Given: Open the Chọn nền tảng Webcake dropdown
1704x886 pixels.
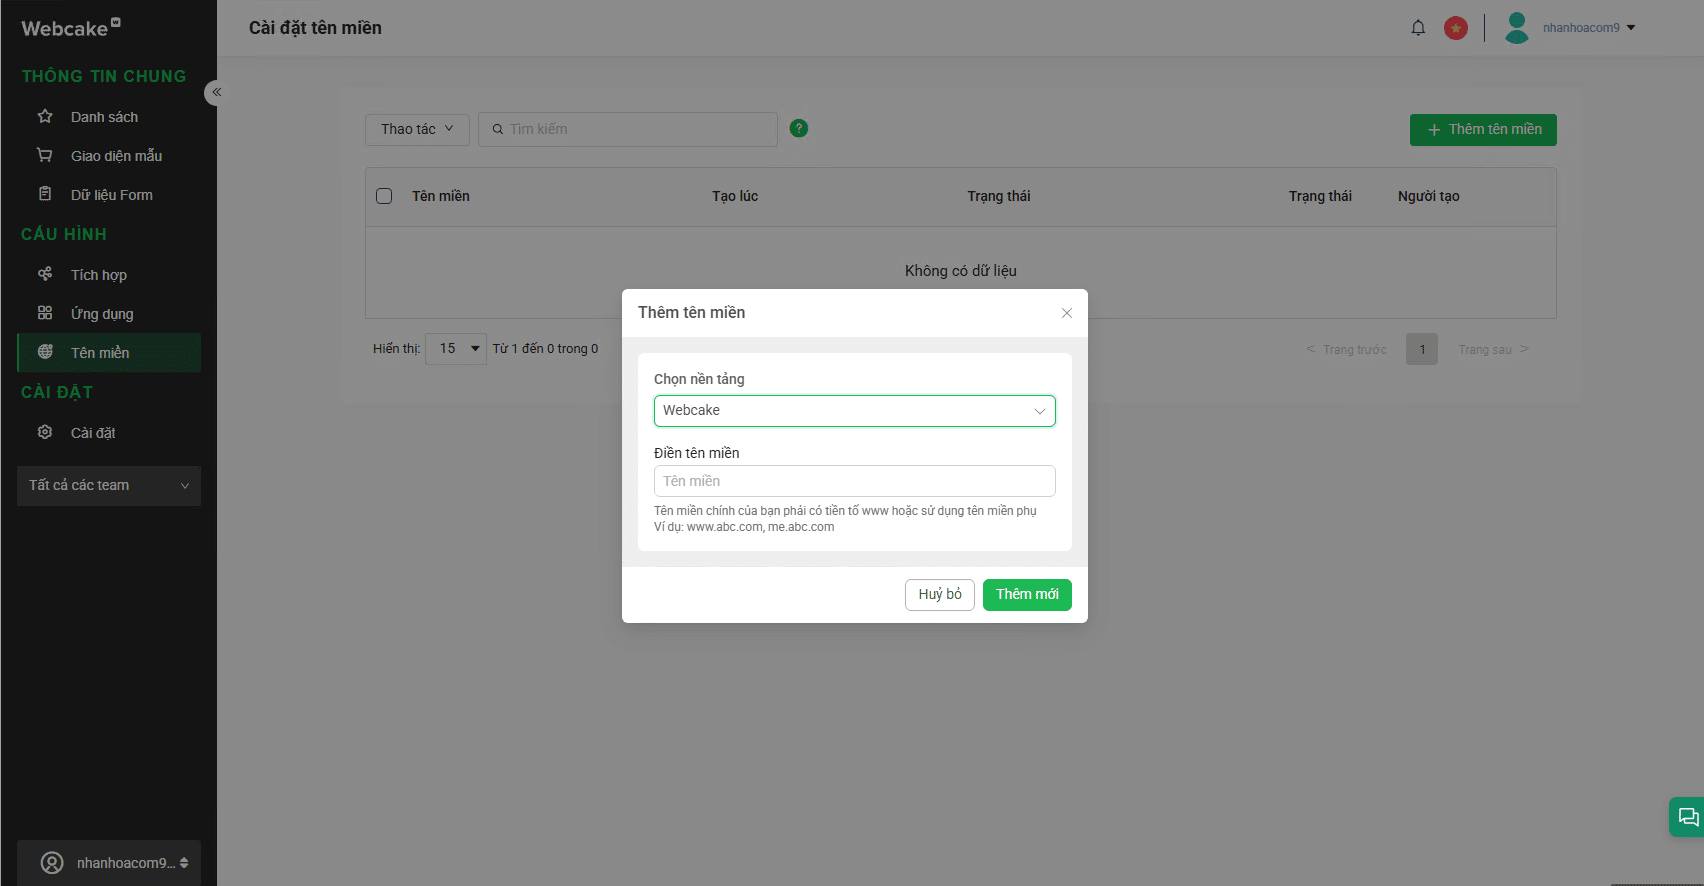Looking at the screenshot, I should point(854,411).
